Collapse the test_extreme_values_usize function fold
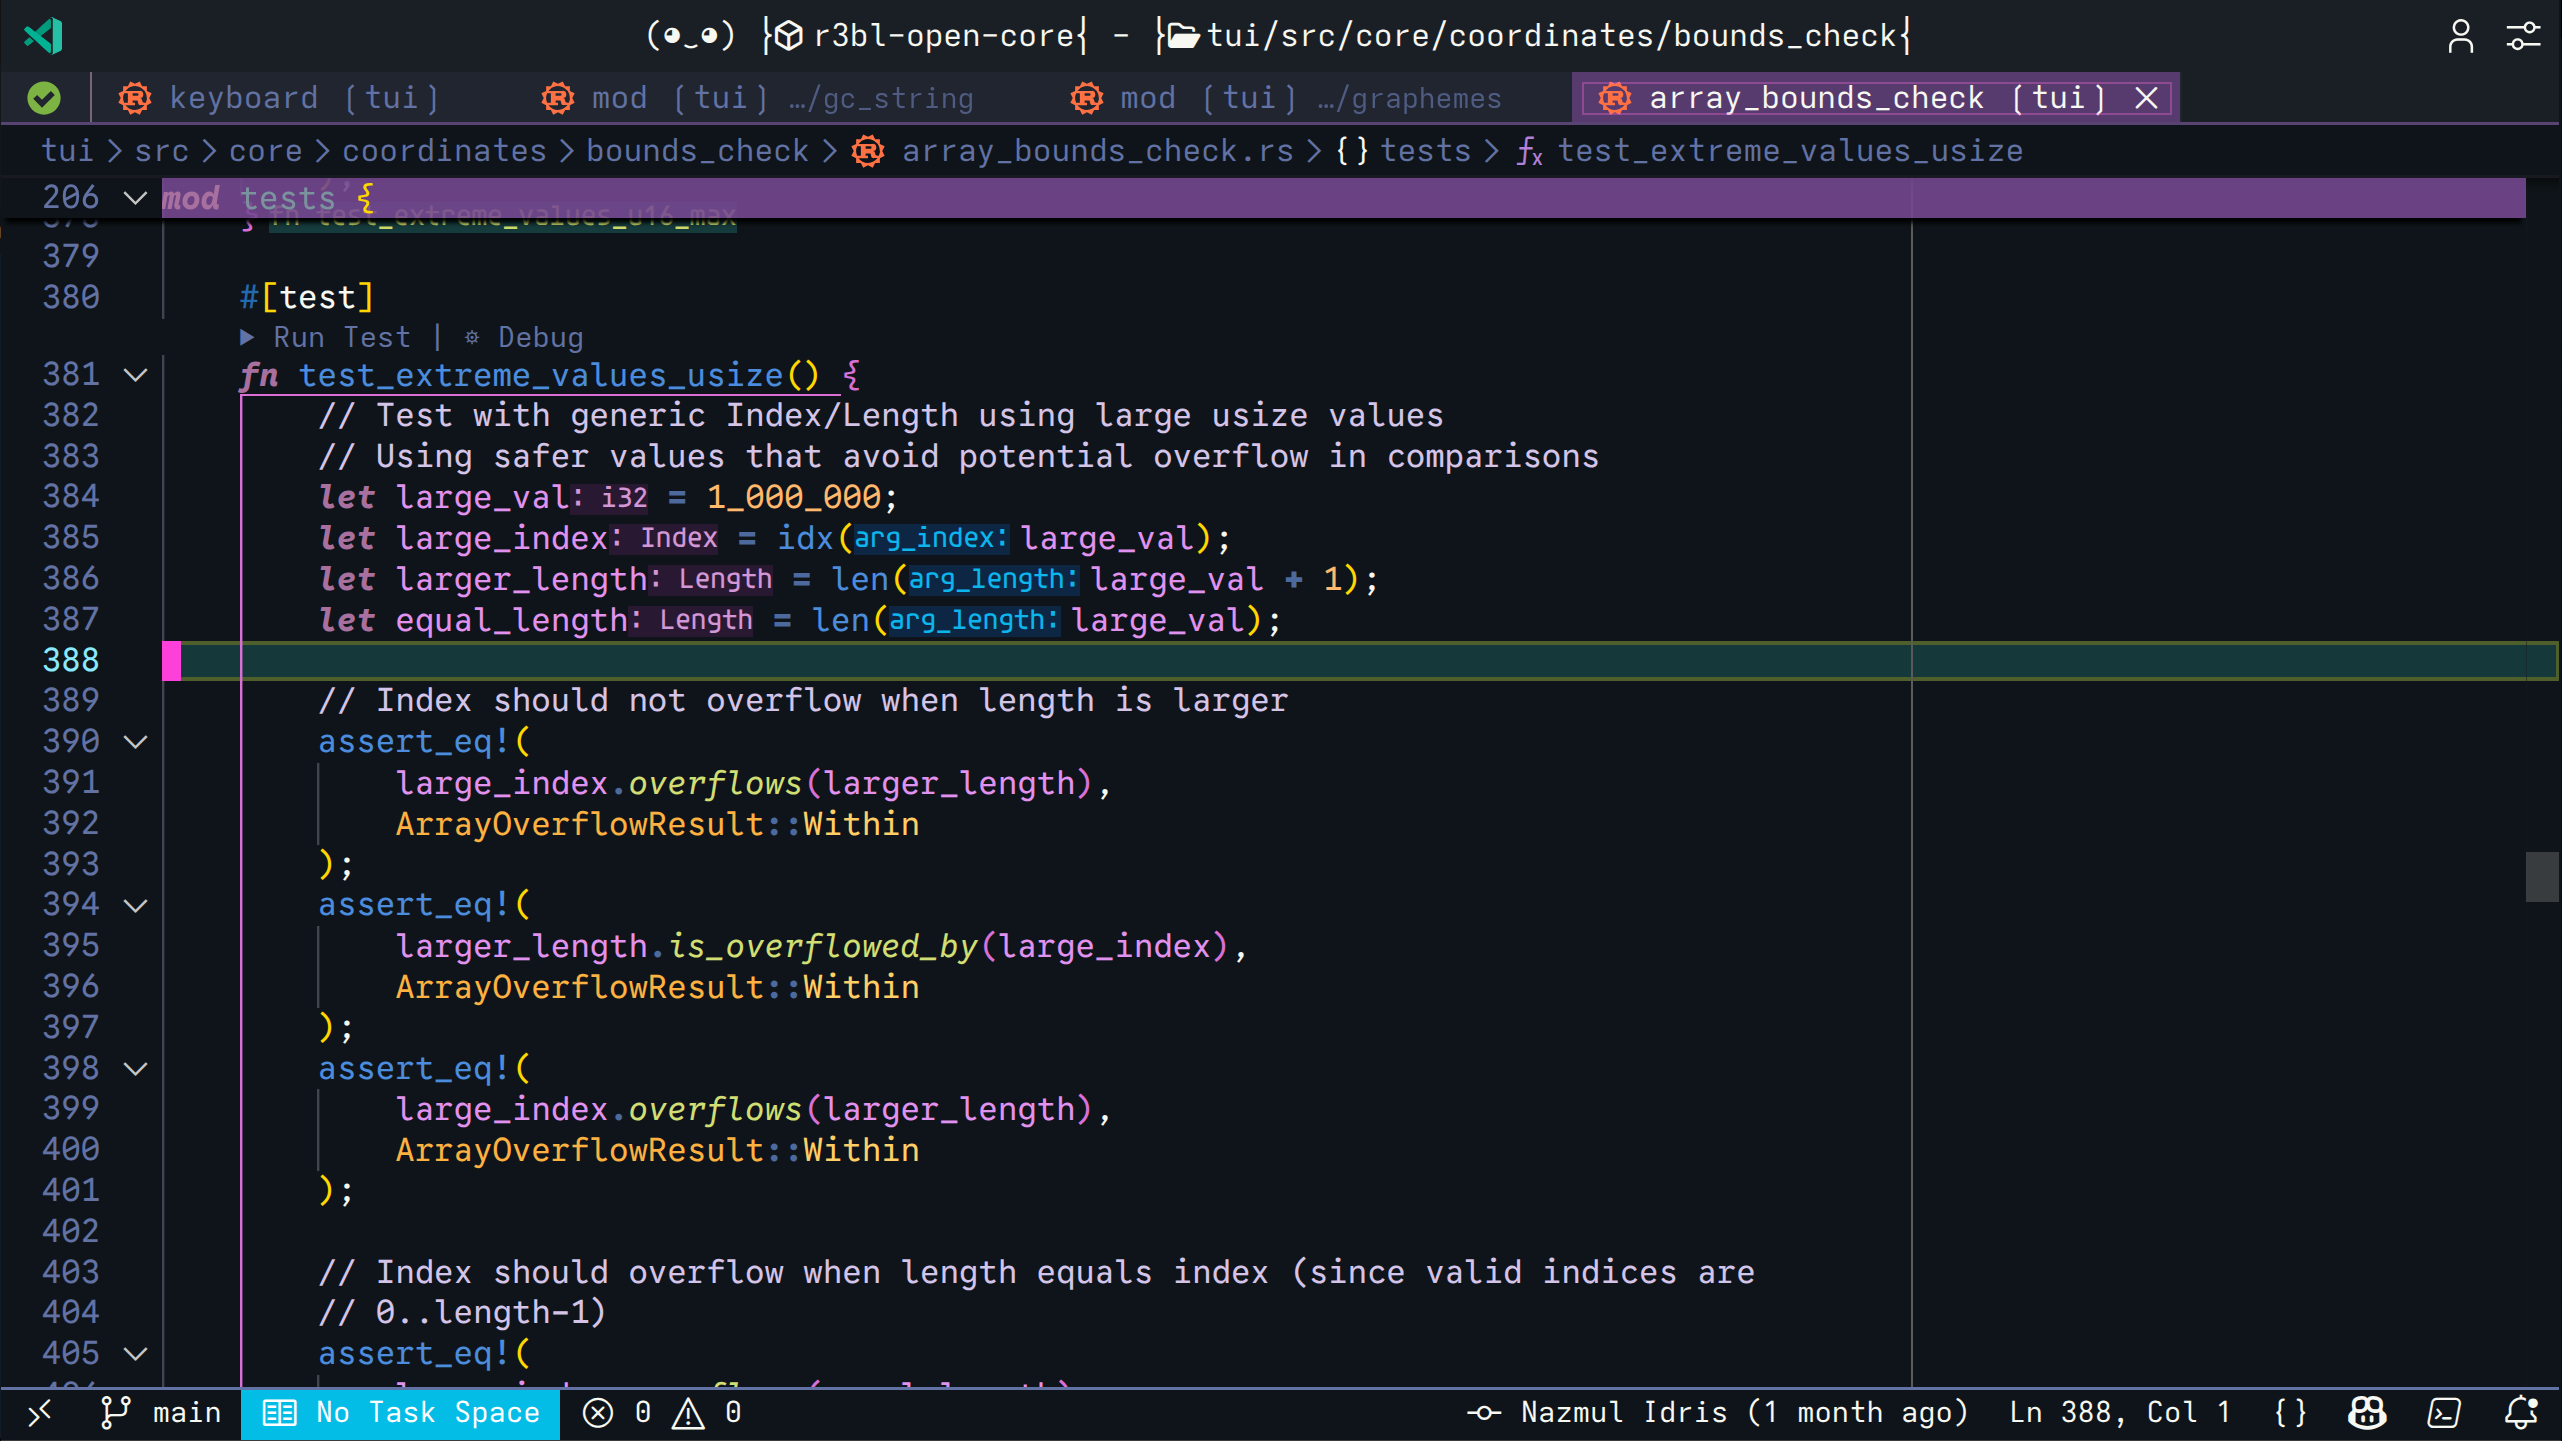This screenshot has width=2562, height=1441. coord(136,374)
